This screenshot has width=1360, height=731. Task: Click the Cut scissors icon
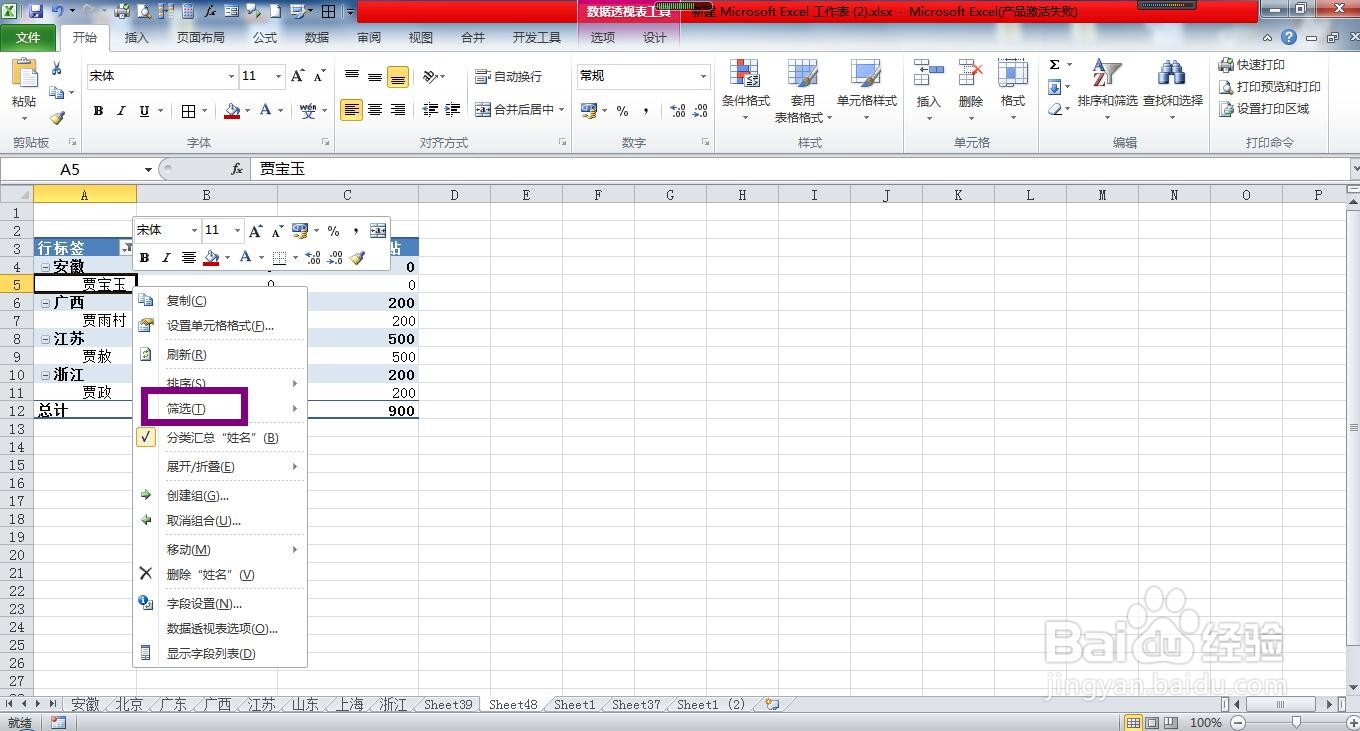tap(57, 69)
